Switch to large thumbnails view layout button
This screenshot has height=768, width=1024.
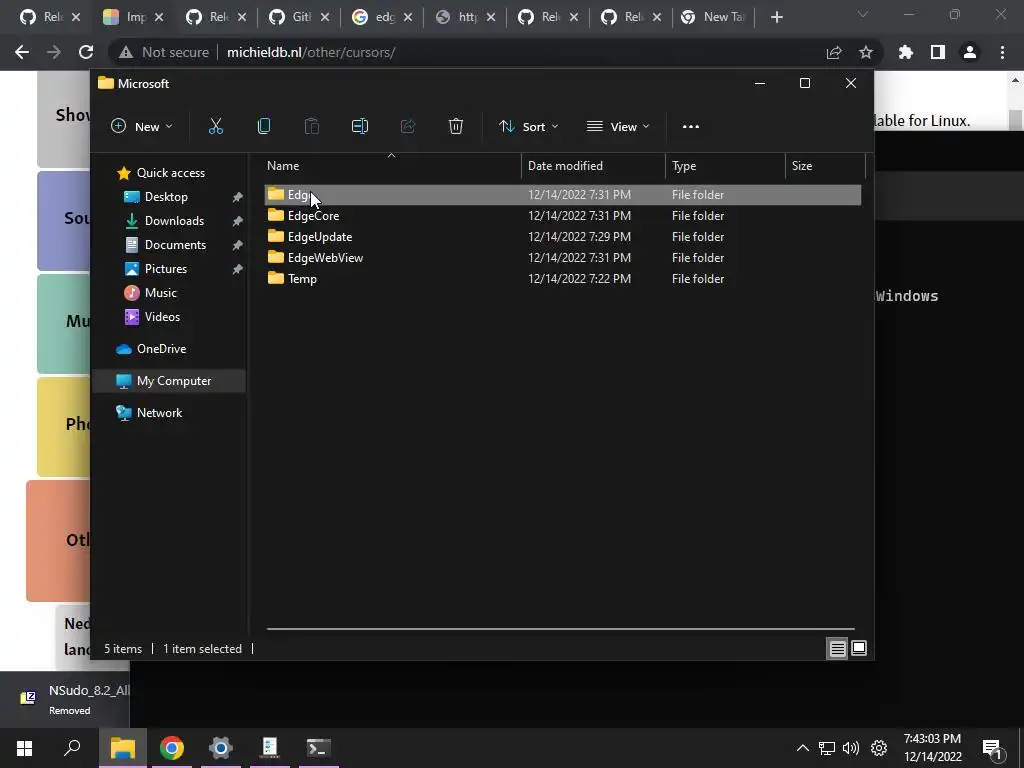coord(859,648)
